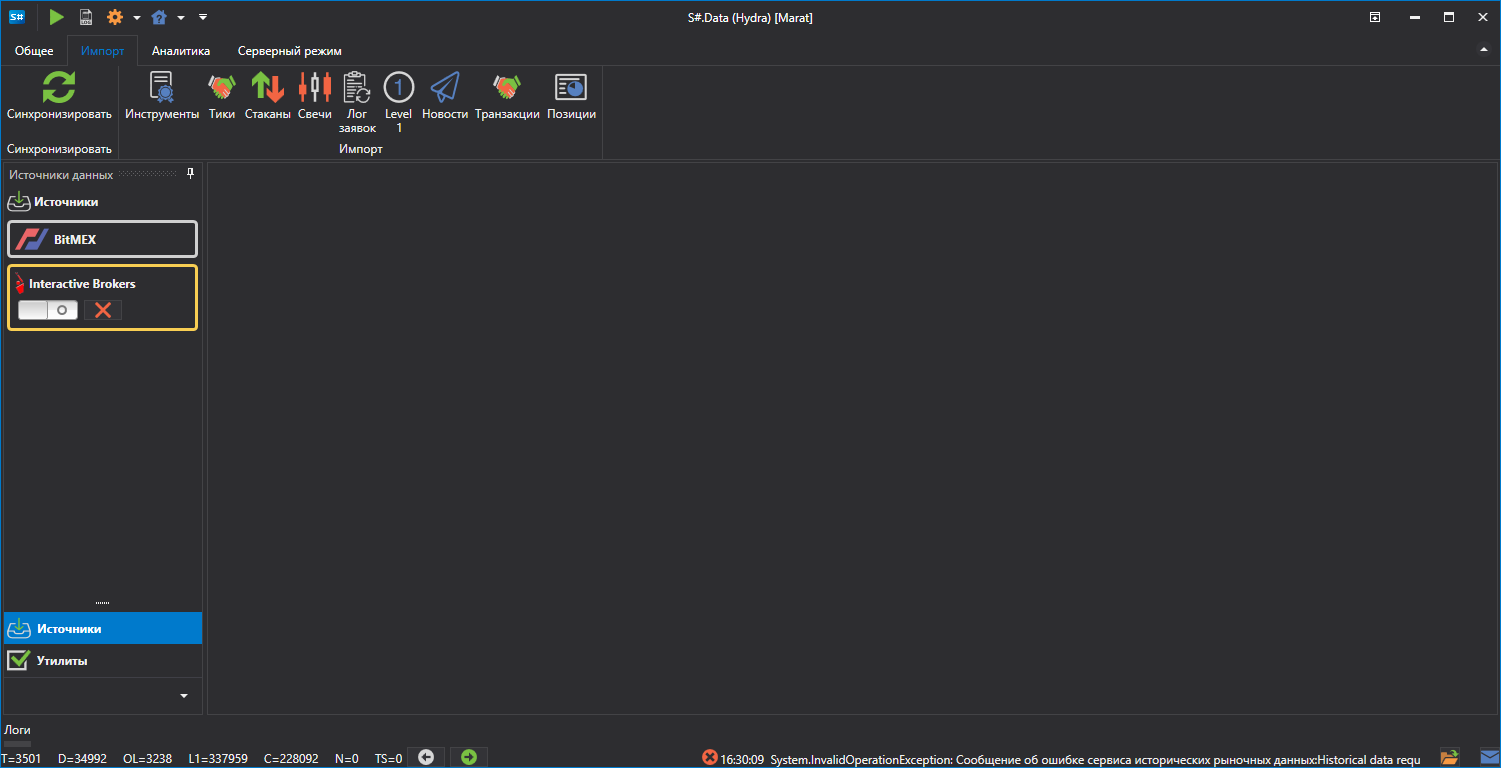This screenshot has width=1501, height=768.
Task: Click the navigation pane splitter grip
Action: tap(103, 603)
